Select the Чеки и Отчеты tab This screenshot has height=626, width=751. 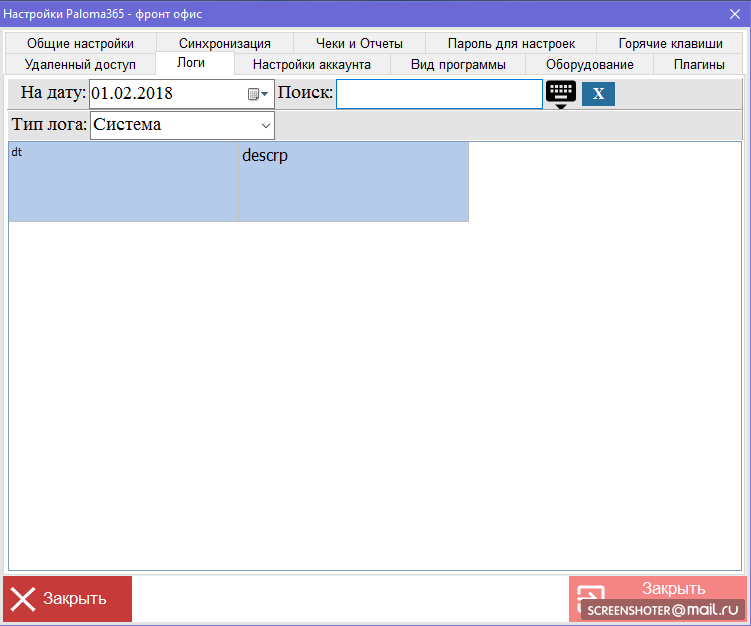pos(359,43)
